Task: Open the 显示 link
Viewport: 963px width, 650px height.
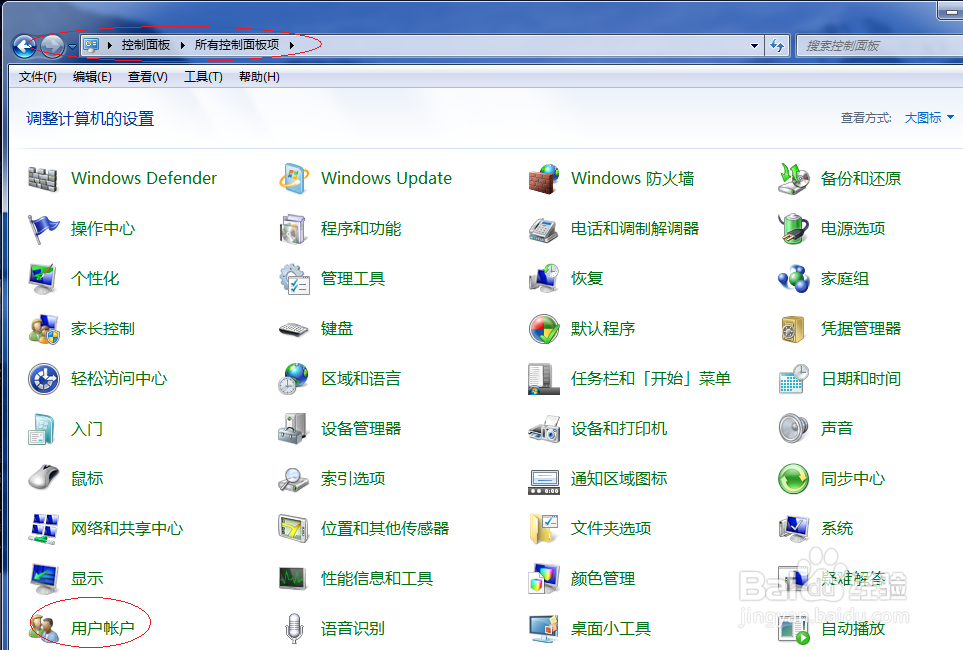Action: (x=87, y=579)
